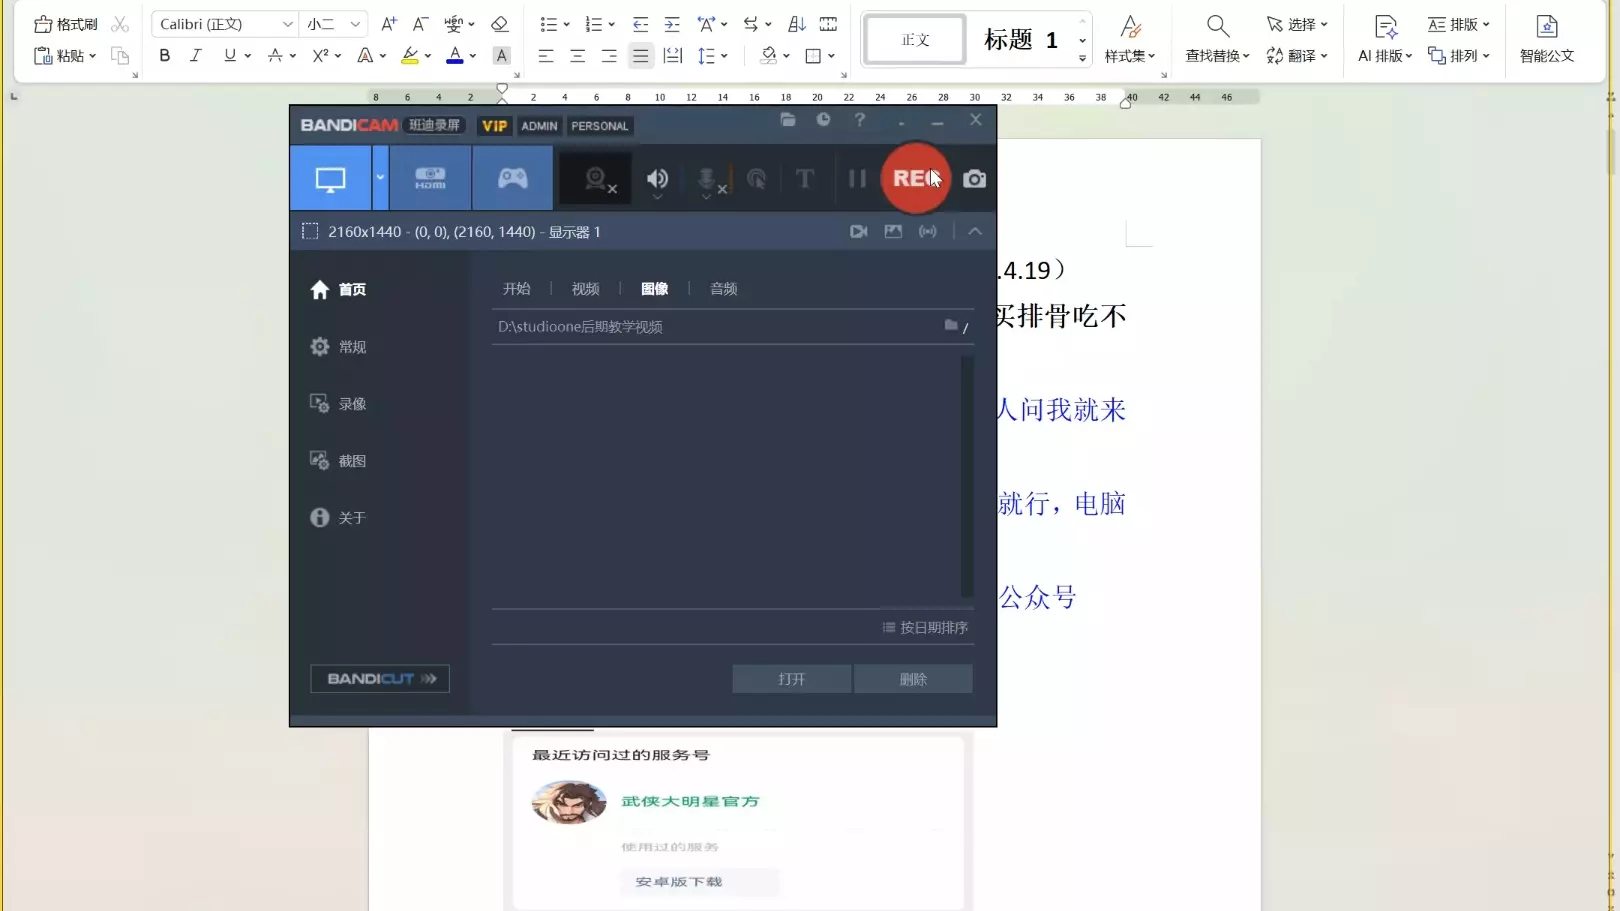Toggle bold formatting

tap(165, 56)
